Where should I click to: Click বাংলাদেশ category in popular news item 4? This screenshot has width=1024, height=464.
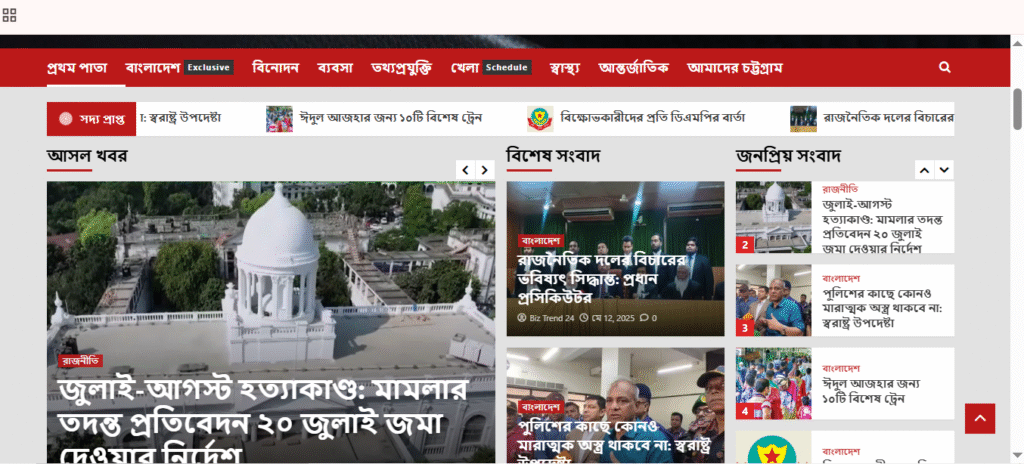tap(841, 368)
